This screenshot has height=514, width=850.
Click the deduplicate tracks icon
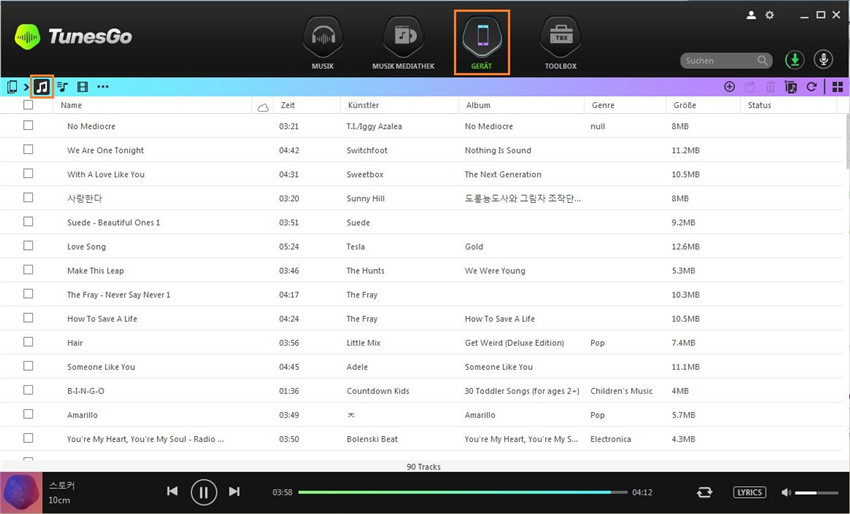pos(790,87)
